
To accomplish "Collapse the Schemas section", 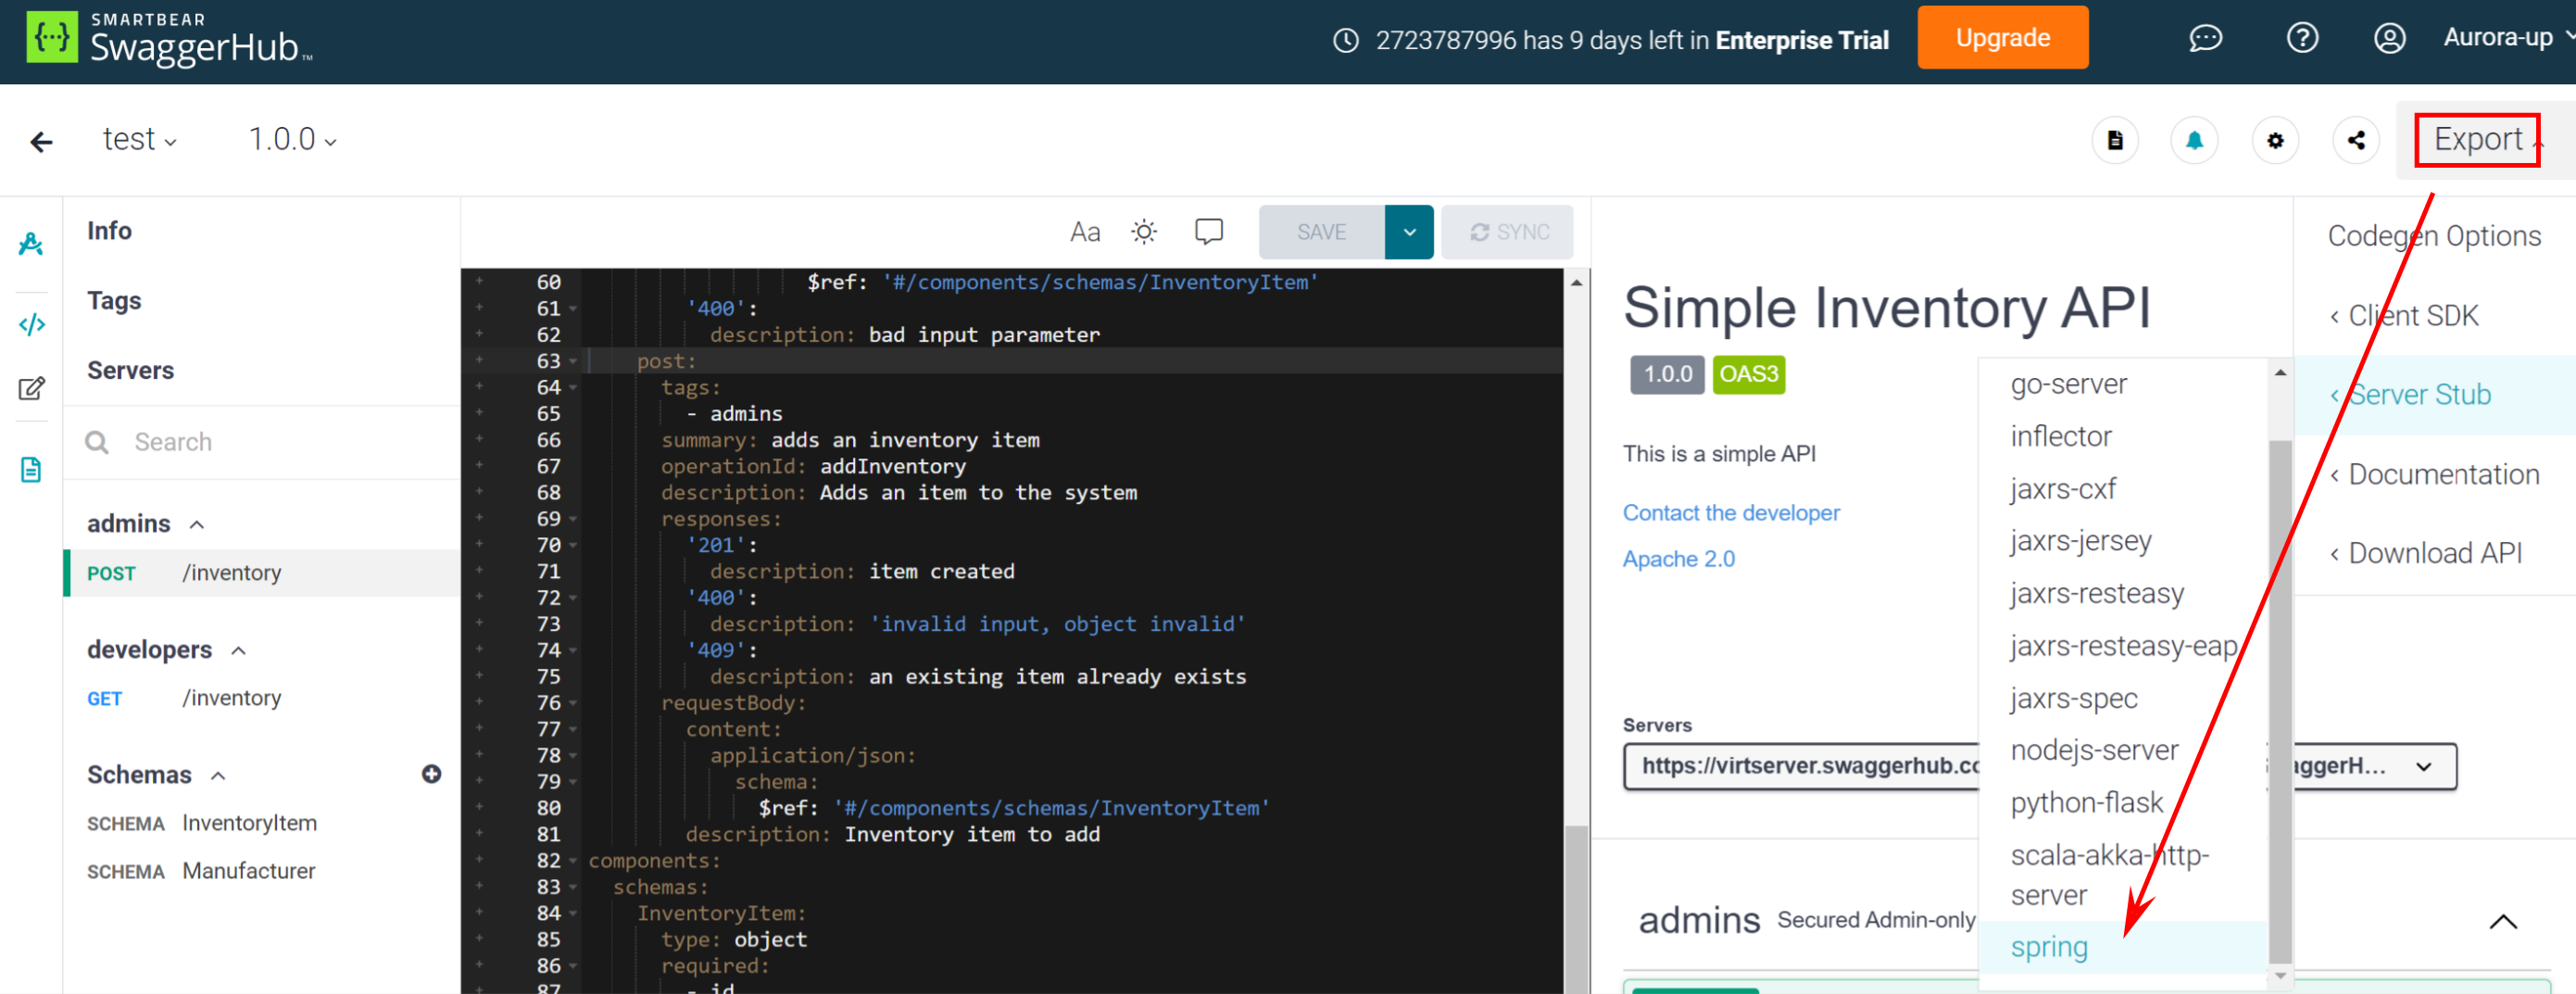I will click(219, 775).
